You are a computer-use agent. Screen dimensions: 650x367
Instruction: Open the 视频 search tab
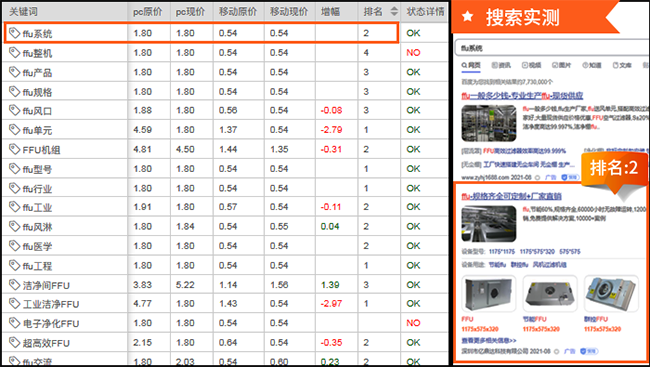(x=531, y=65)
